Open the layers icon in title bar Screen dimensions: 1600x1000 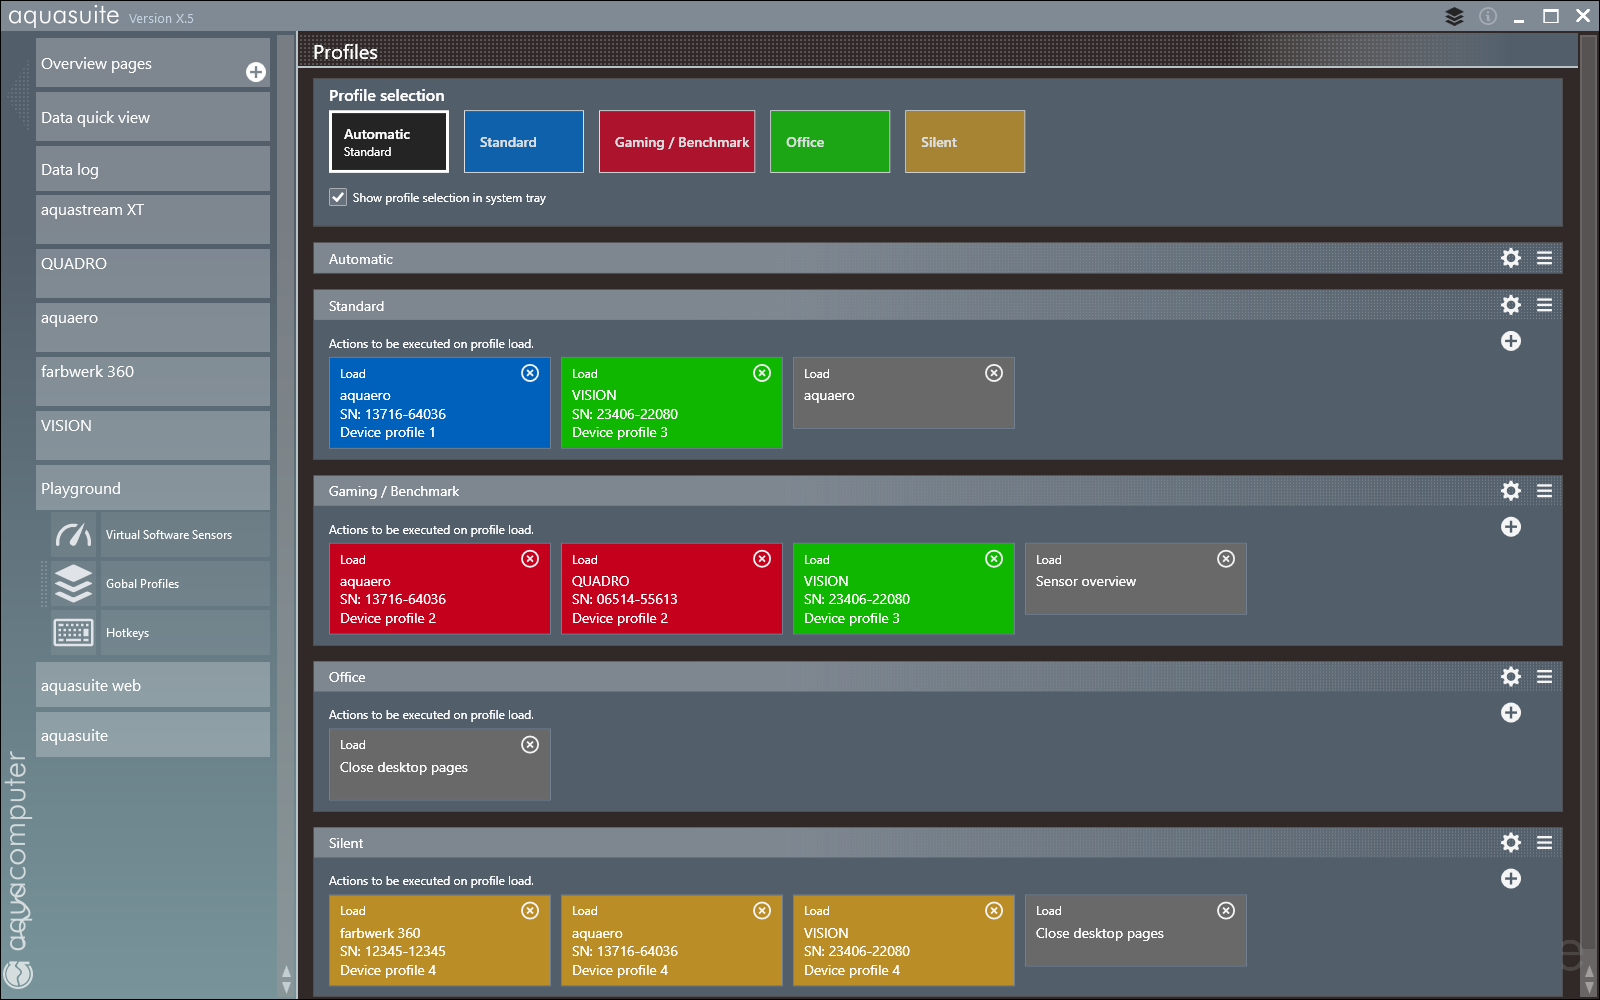1454,16
